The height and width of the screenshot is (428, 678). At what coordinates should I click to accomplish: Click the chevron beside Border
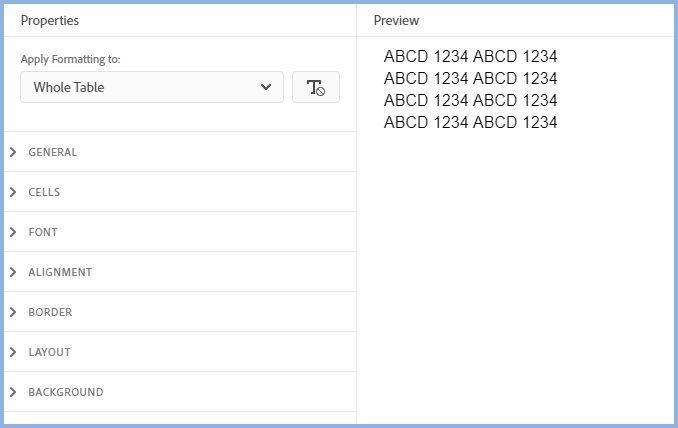13,312
